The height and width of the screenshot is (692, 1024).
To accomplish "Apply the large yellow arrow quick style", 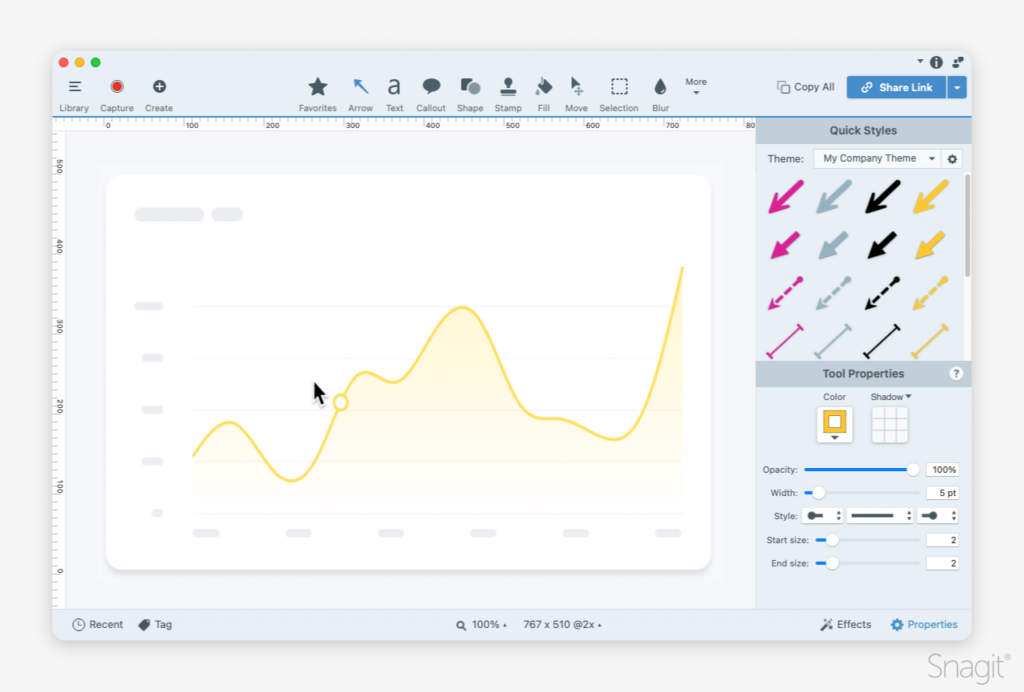I will [x=931, y=197].
